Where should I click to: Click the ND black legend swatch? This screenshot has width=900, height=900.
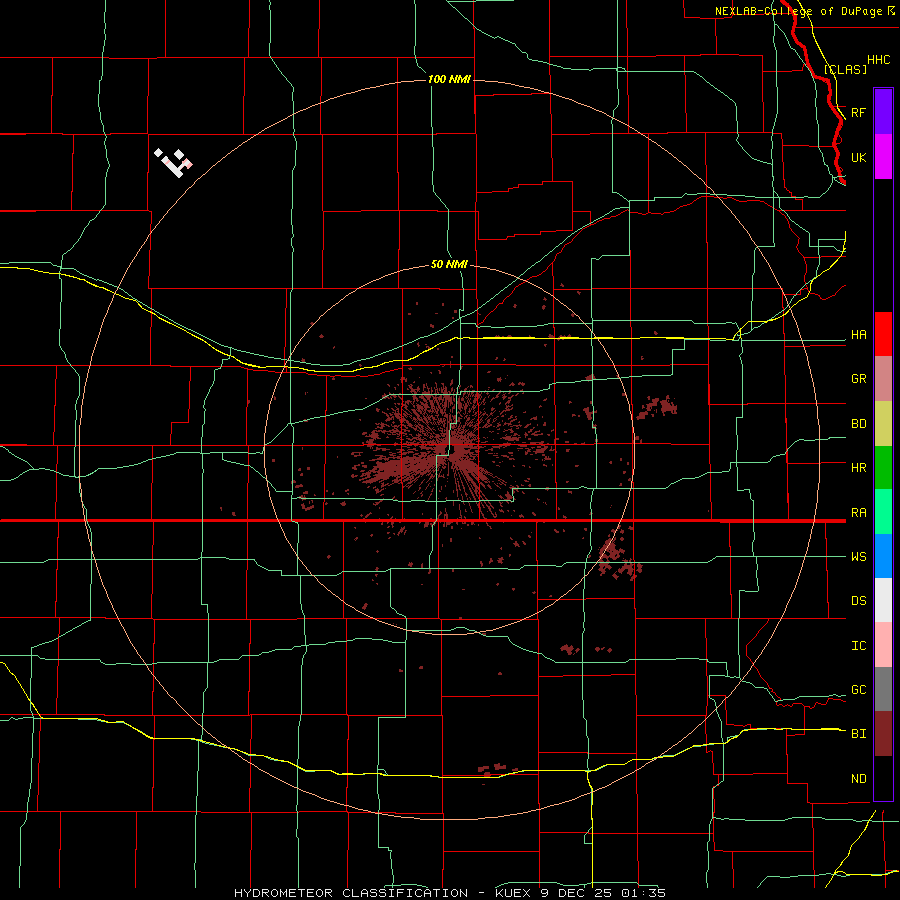pos(883,778)
